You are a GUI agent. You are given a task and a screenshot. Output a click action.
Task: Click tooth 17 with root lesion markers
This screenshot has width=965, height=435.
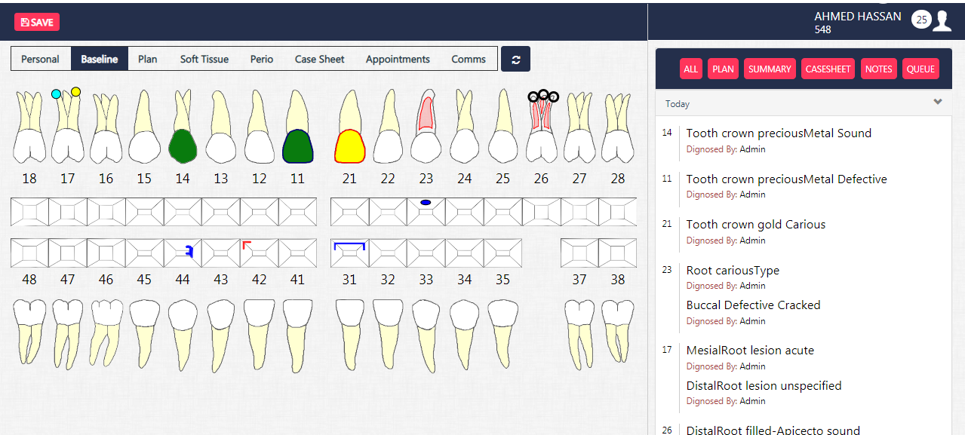click(x=67, y=130)
